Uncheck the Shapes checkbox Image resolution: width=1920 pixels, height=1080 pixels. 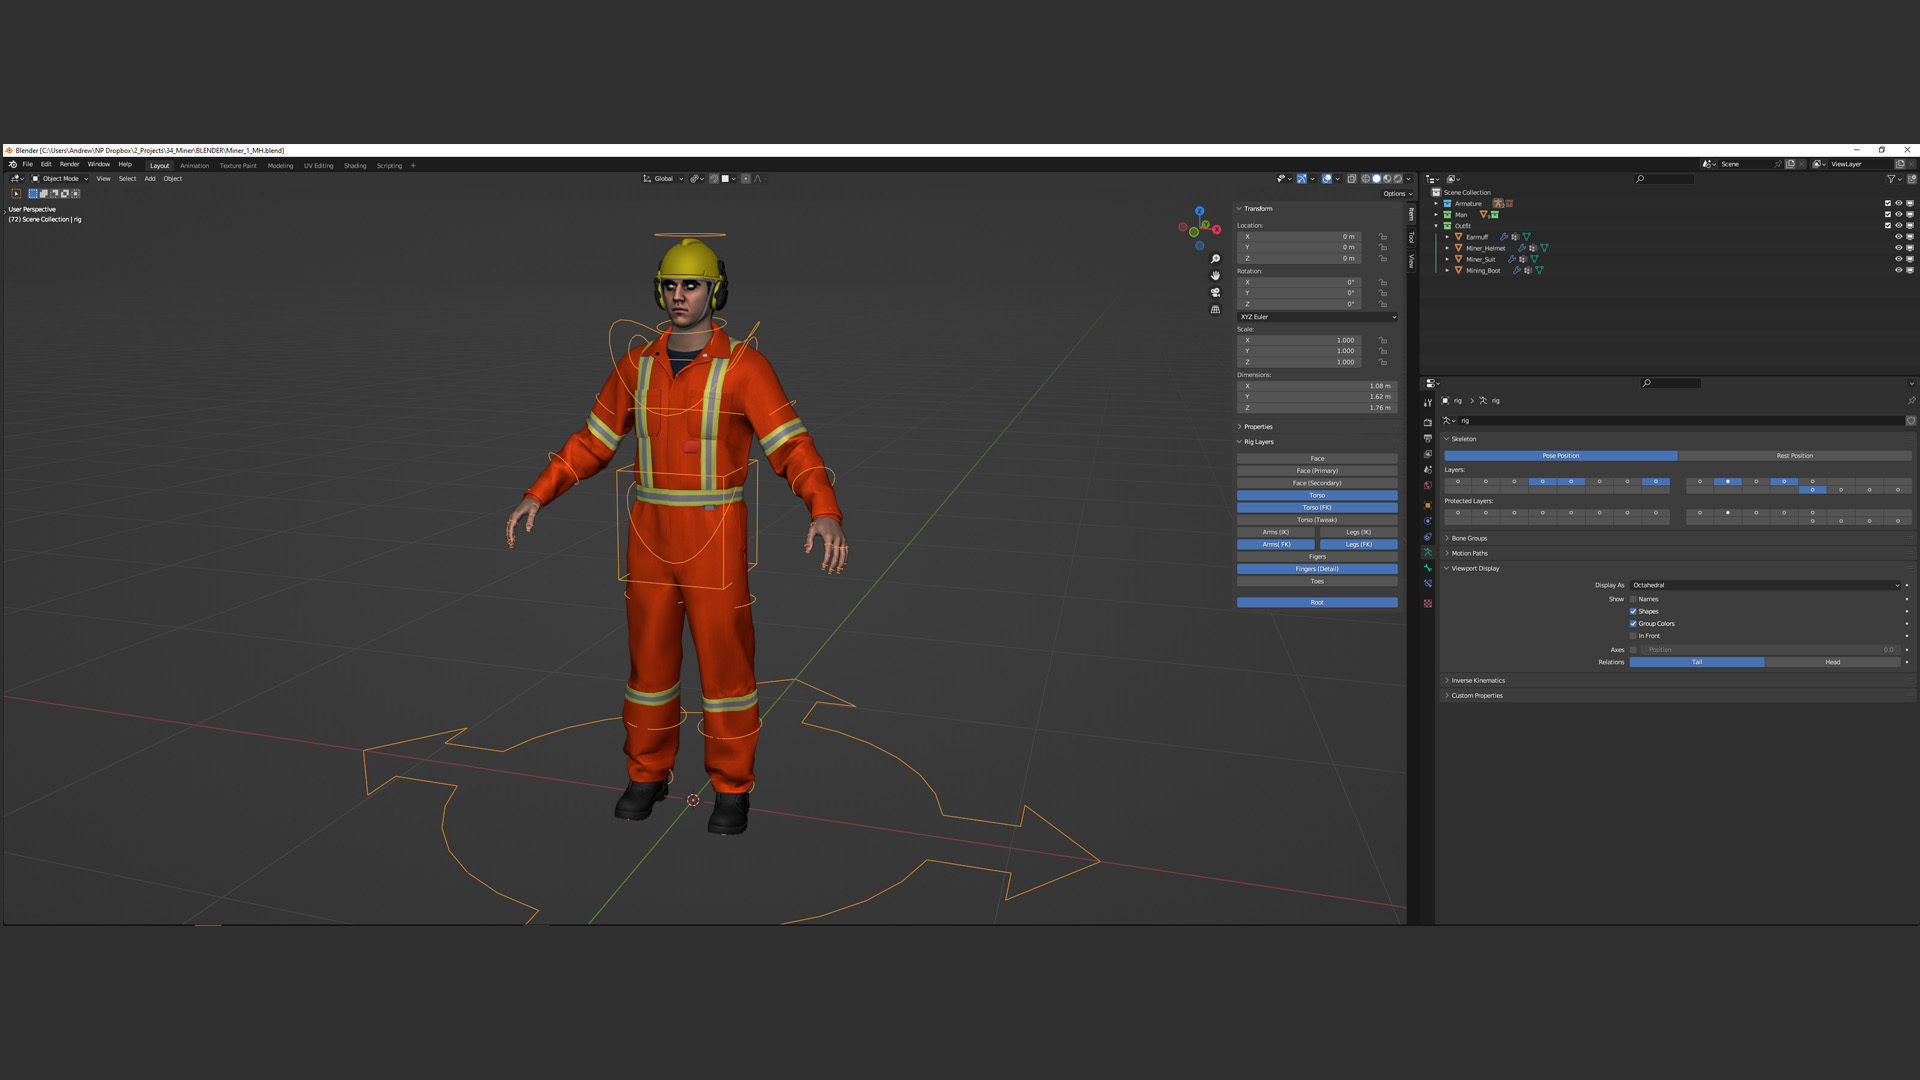point(1633,611)
